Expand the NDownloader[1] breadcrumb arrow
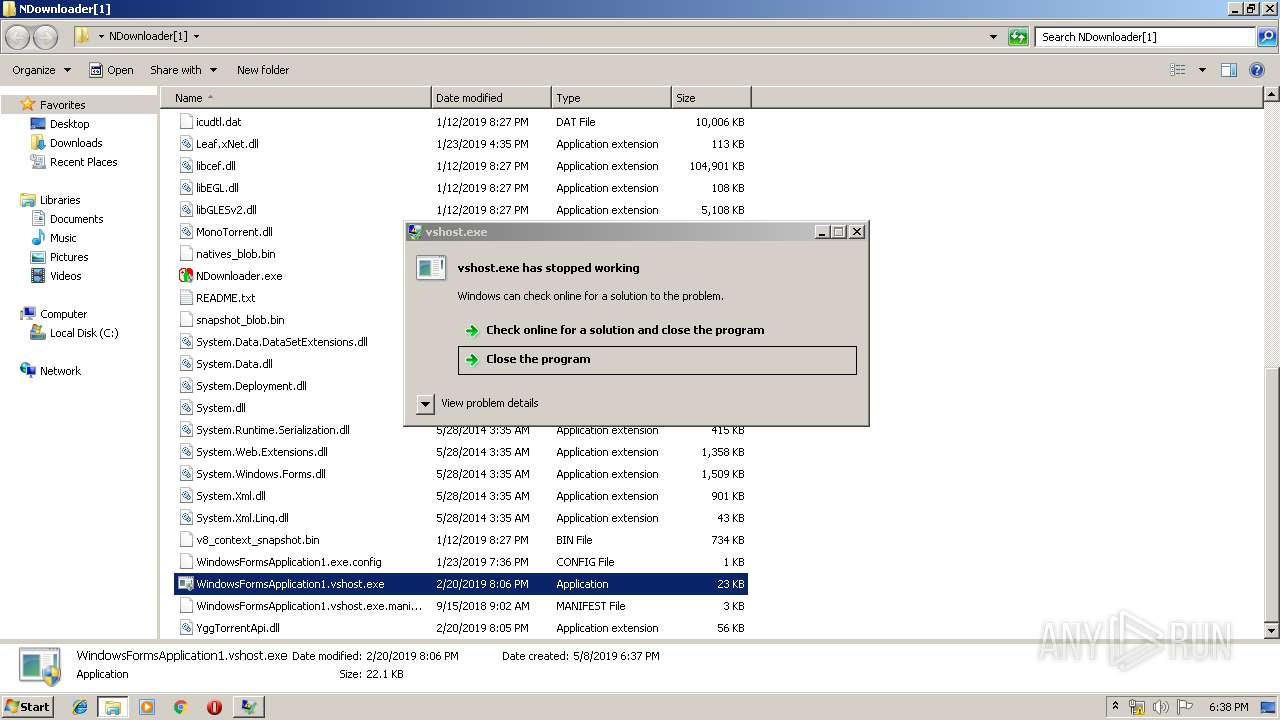 [x=196, y=37]
